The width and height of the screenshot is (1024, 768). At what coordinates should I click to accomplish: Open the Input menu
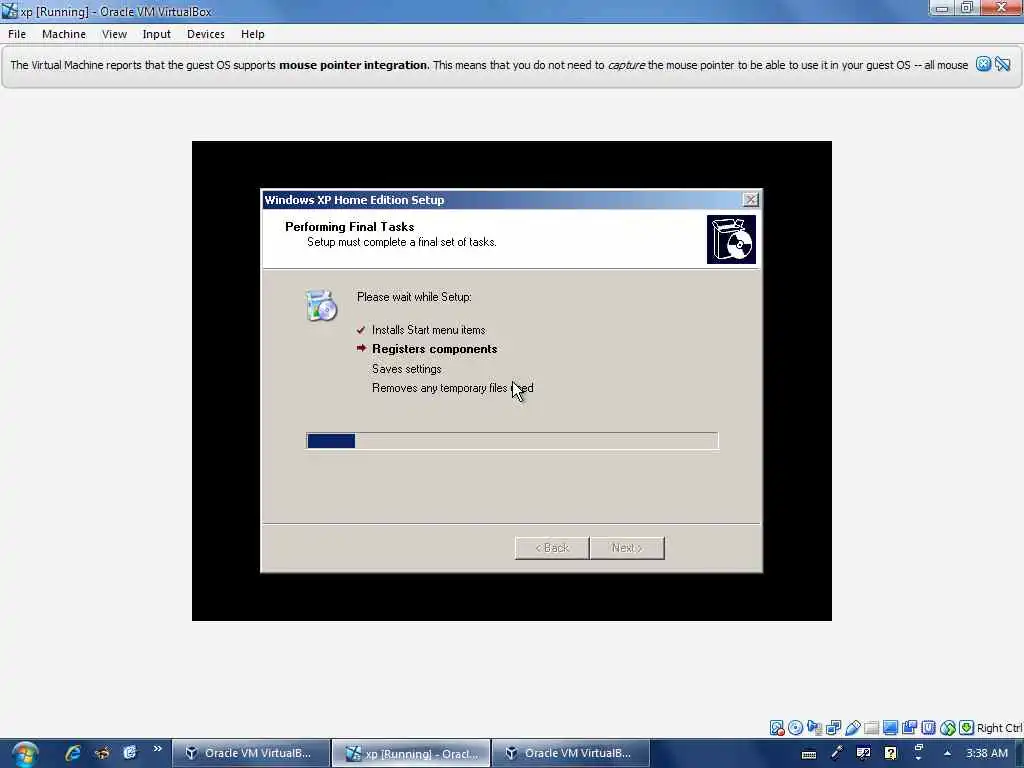click(x=157, y=34)
